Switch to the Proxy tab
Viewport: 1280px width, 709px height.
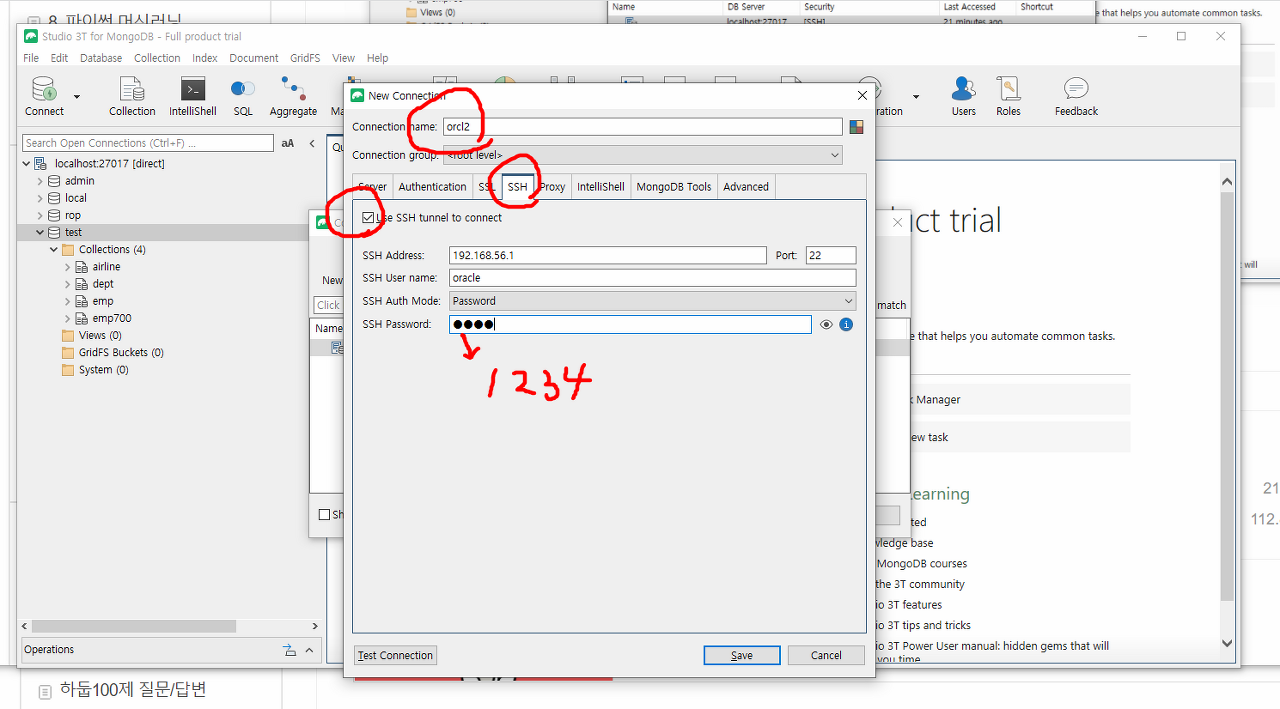[552, 187]
